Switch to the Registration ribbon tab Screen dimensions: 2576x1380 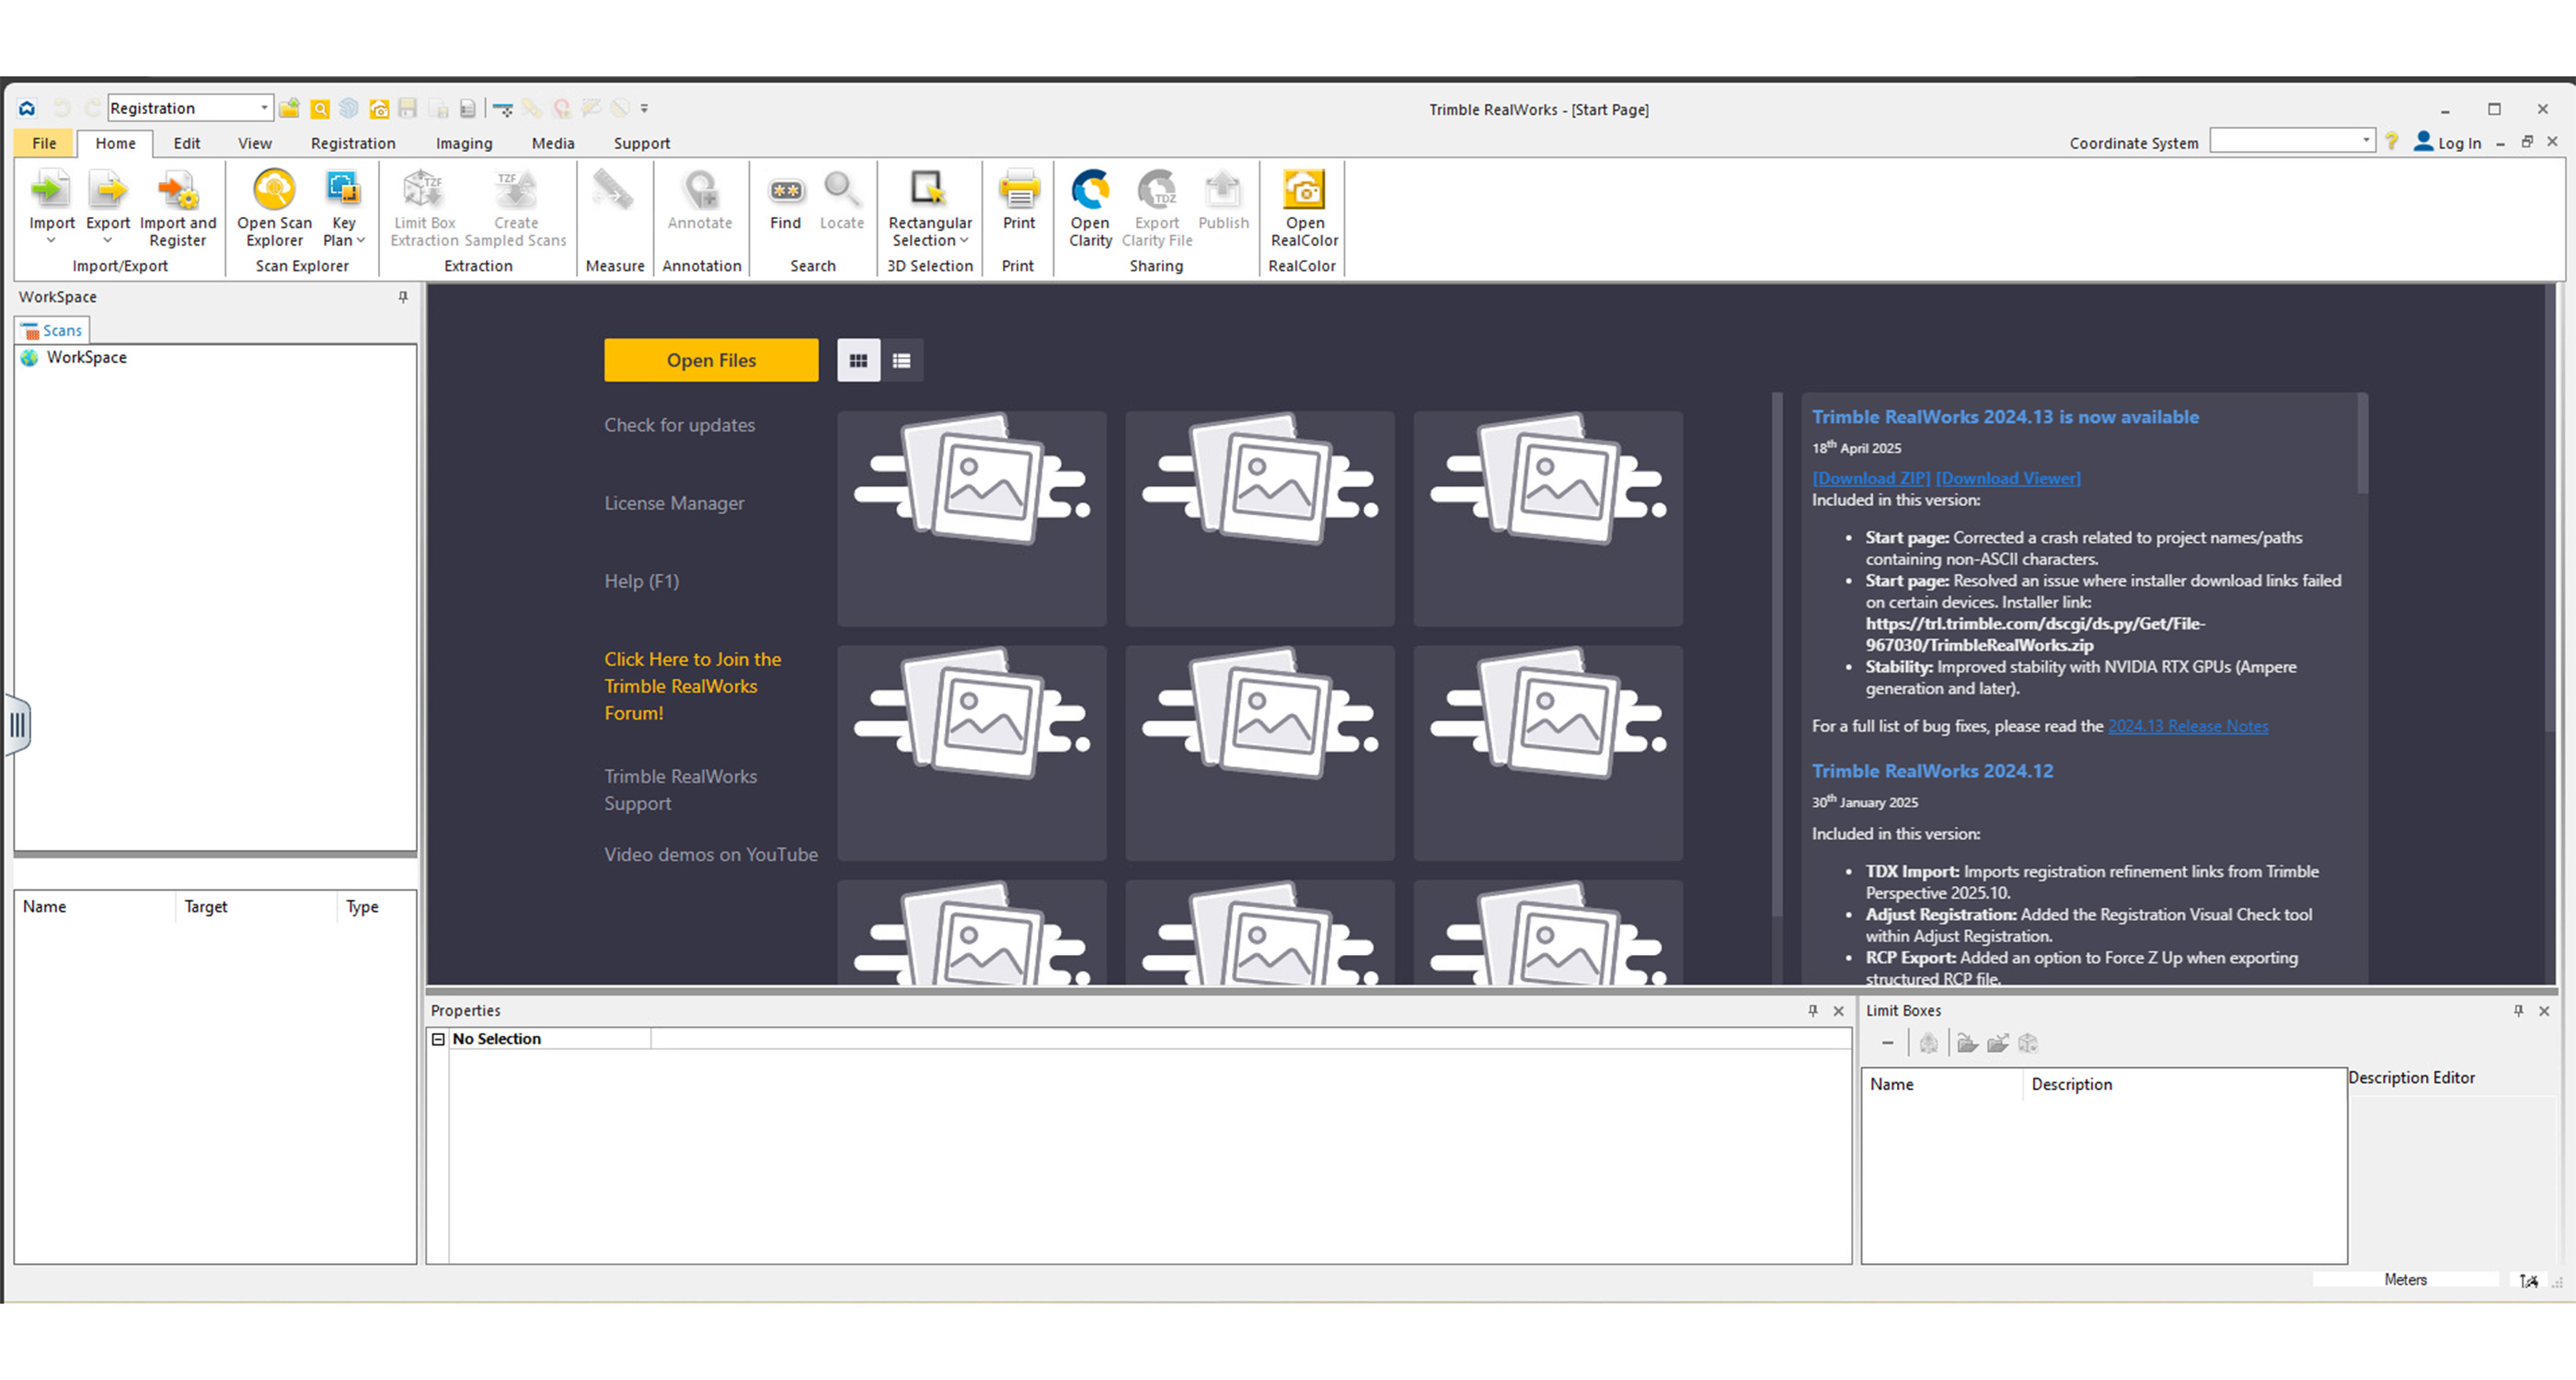(352, 143)
